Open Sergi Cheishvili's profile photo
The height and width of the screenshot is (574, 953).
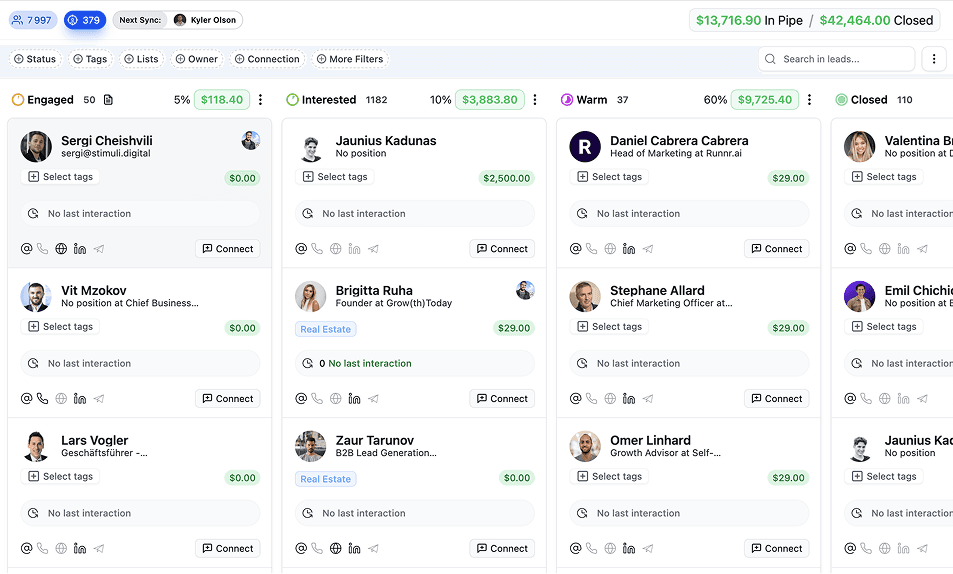pyautogui.click(x=36, y=147)
